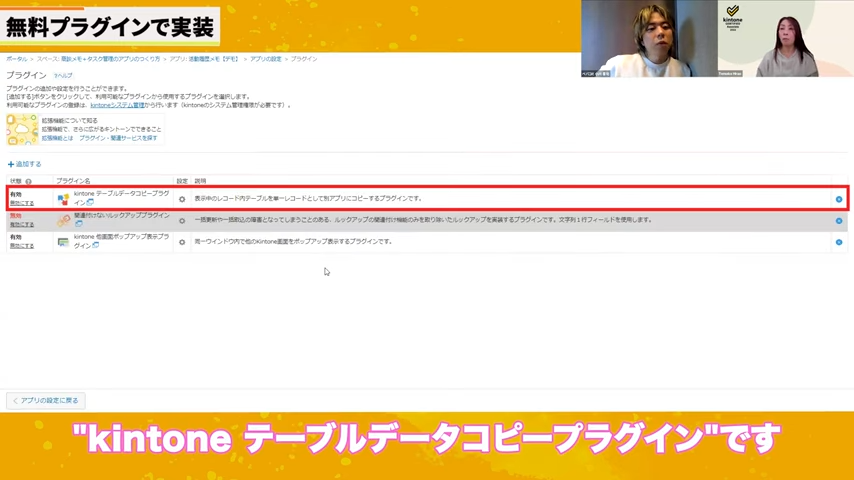Screen dimensions: 854x480
Task: Open new-window icon beside テーブルデータコピープラグイン
Action: point(90,202)
